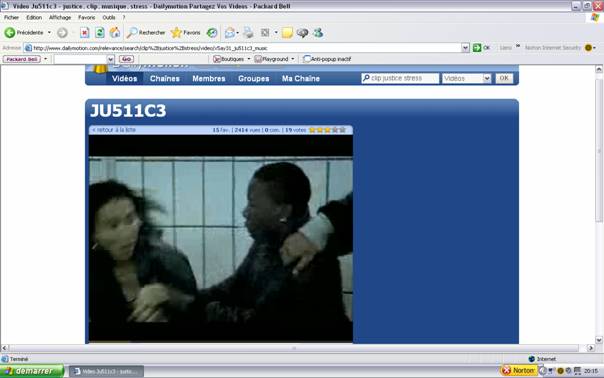Follow the retour à la liste link
604x378 pixels.
[114, 130]
